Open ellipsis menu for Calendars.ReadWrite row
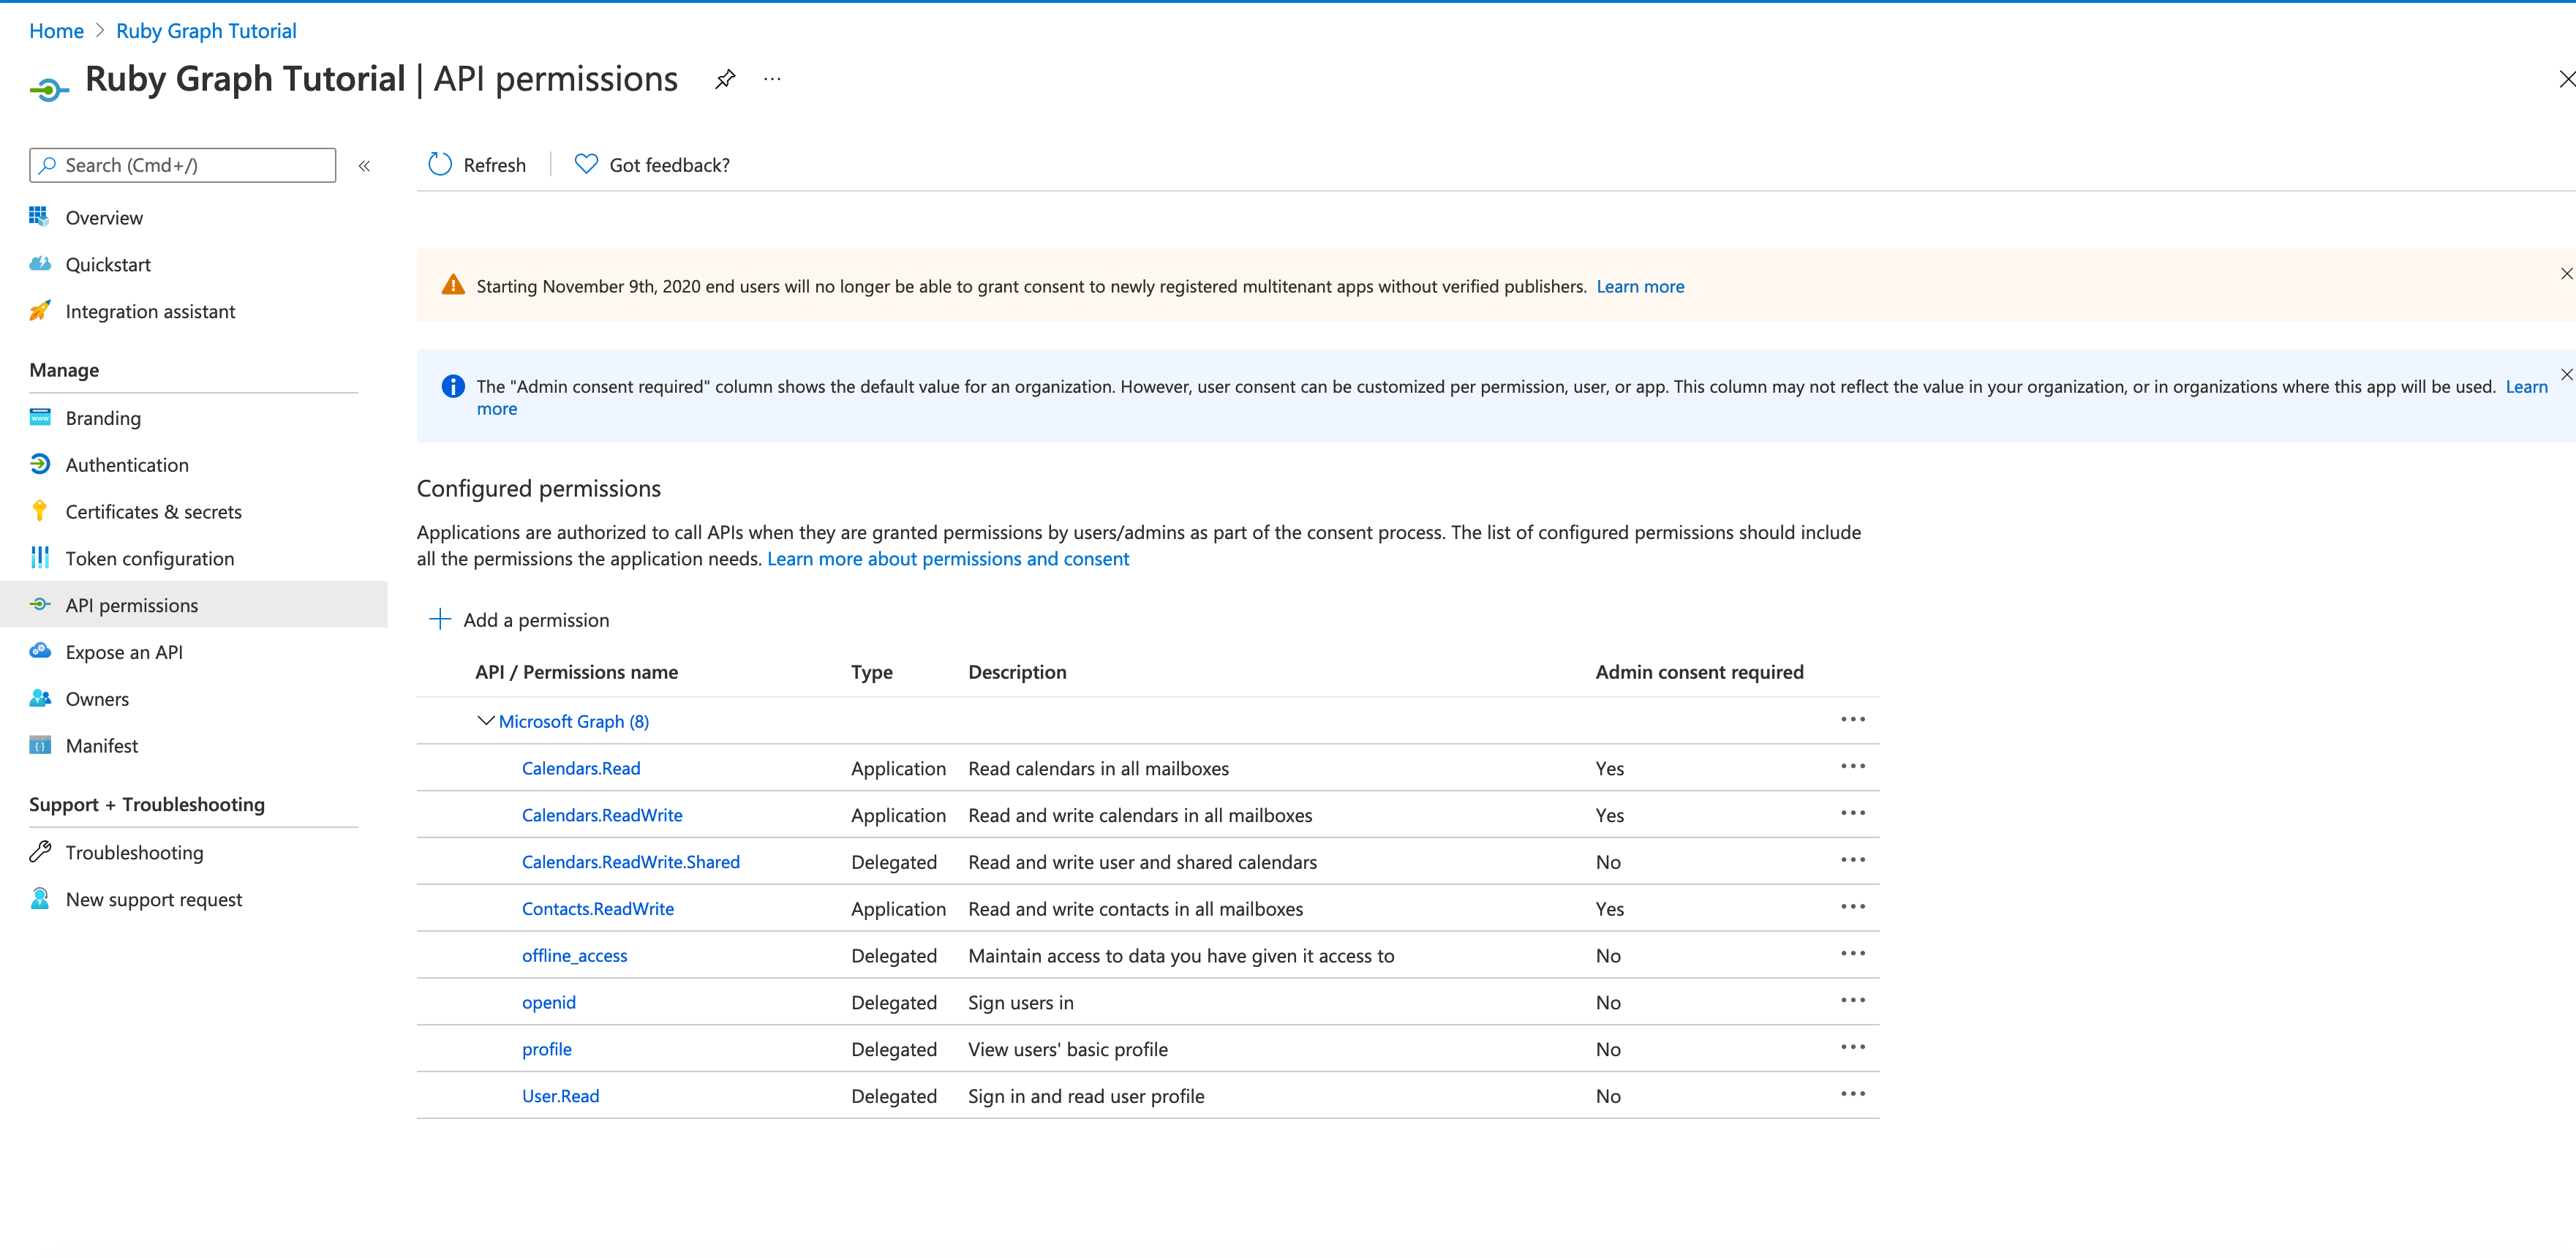The image size is (2576, 1258). [x=1852, y=814]
